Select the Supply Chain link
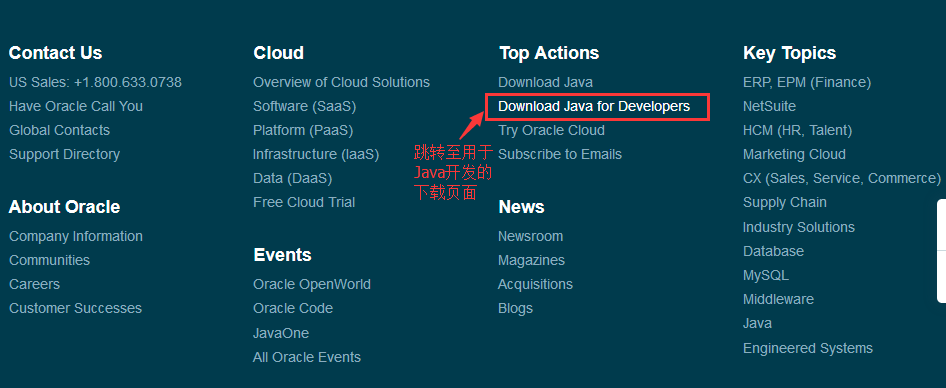 point(785,203)
